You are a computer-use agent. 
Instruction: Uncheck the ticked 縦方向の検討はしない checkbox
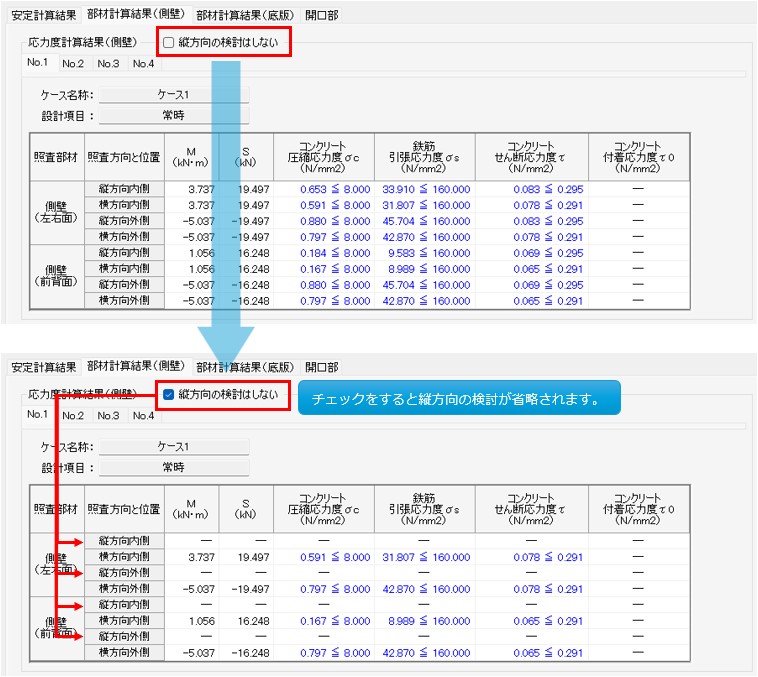[x=168, y=394]
